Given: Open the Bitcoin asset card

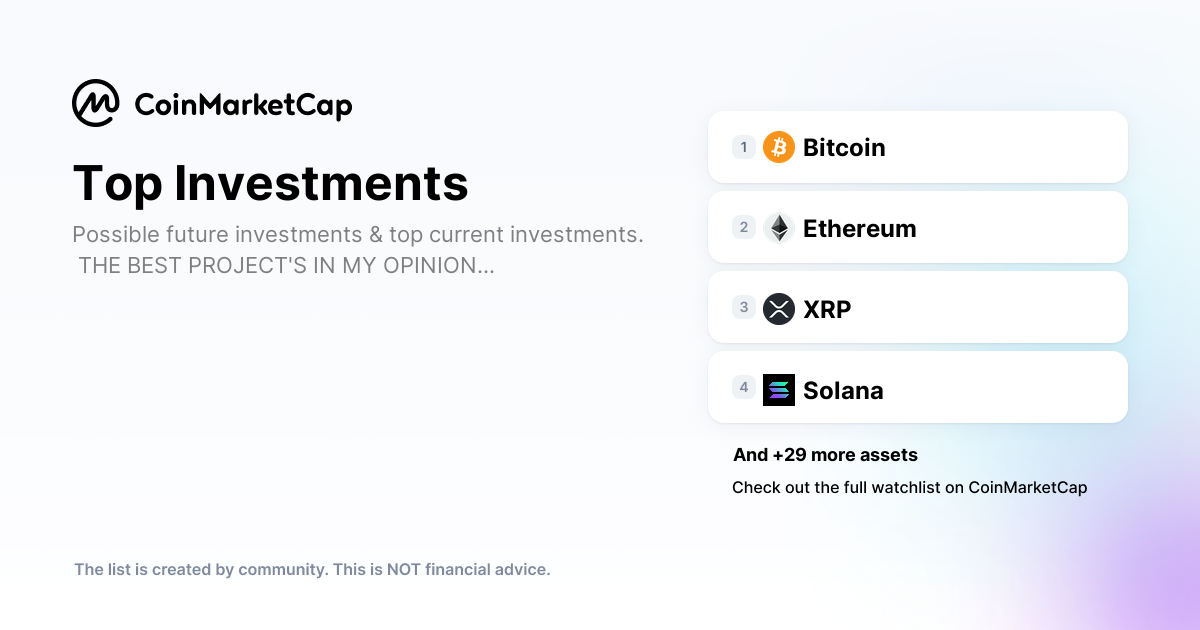Looking at the screenshot, I should coord(918,147).
